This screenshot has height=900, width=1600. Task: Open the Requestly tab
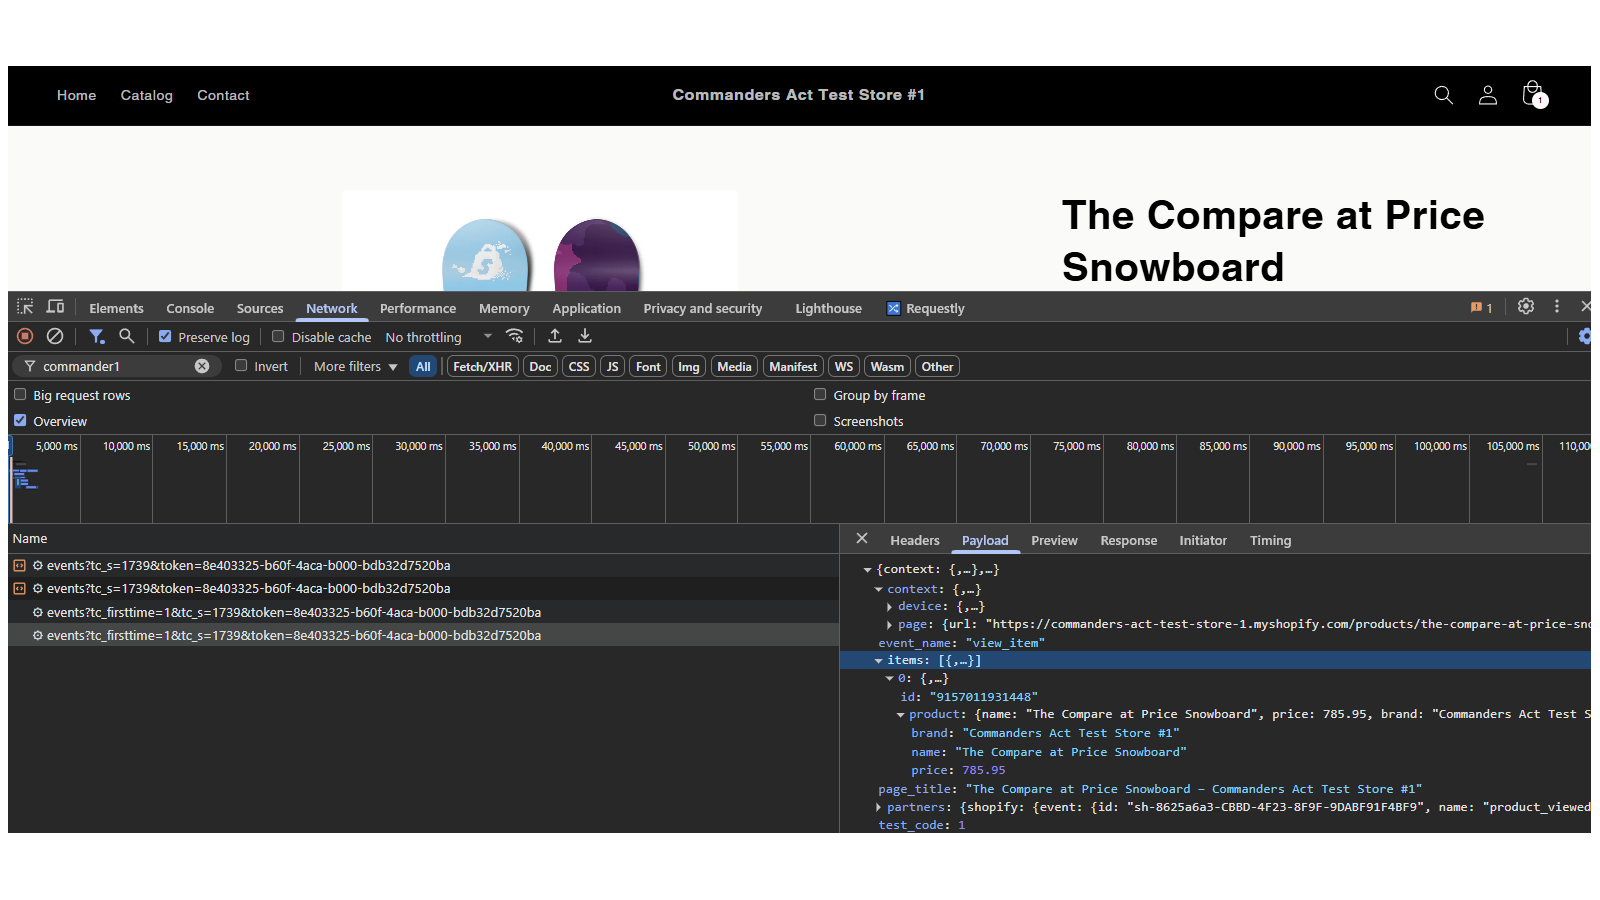[926, 308]
